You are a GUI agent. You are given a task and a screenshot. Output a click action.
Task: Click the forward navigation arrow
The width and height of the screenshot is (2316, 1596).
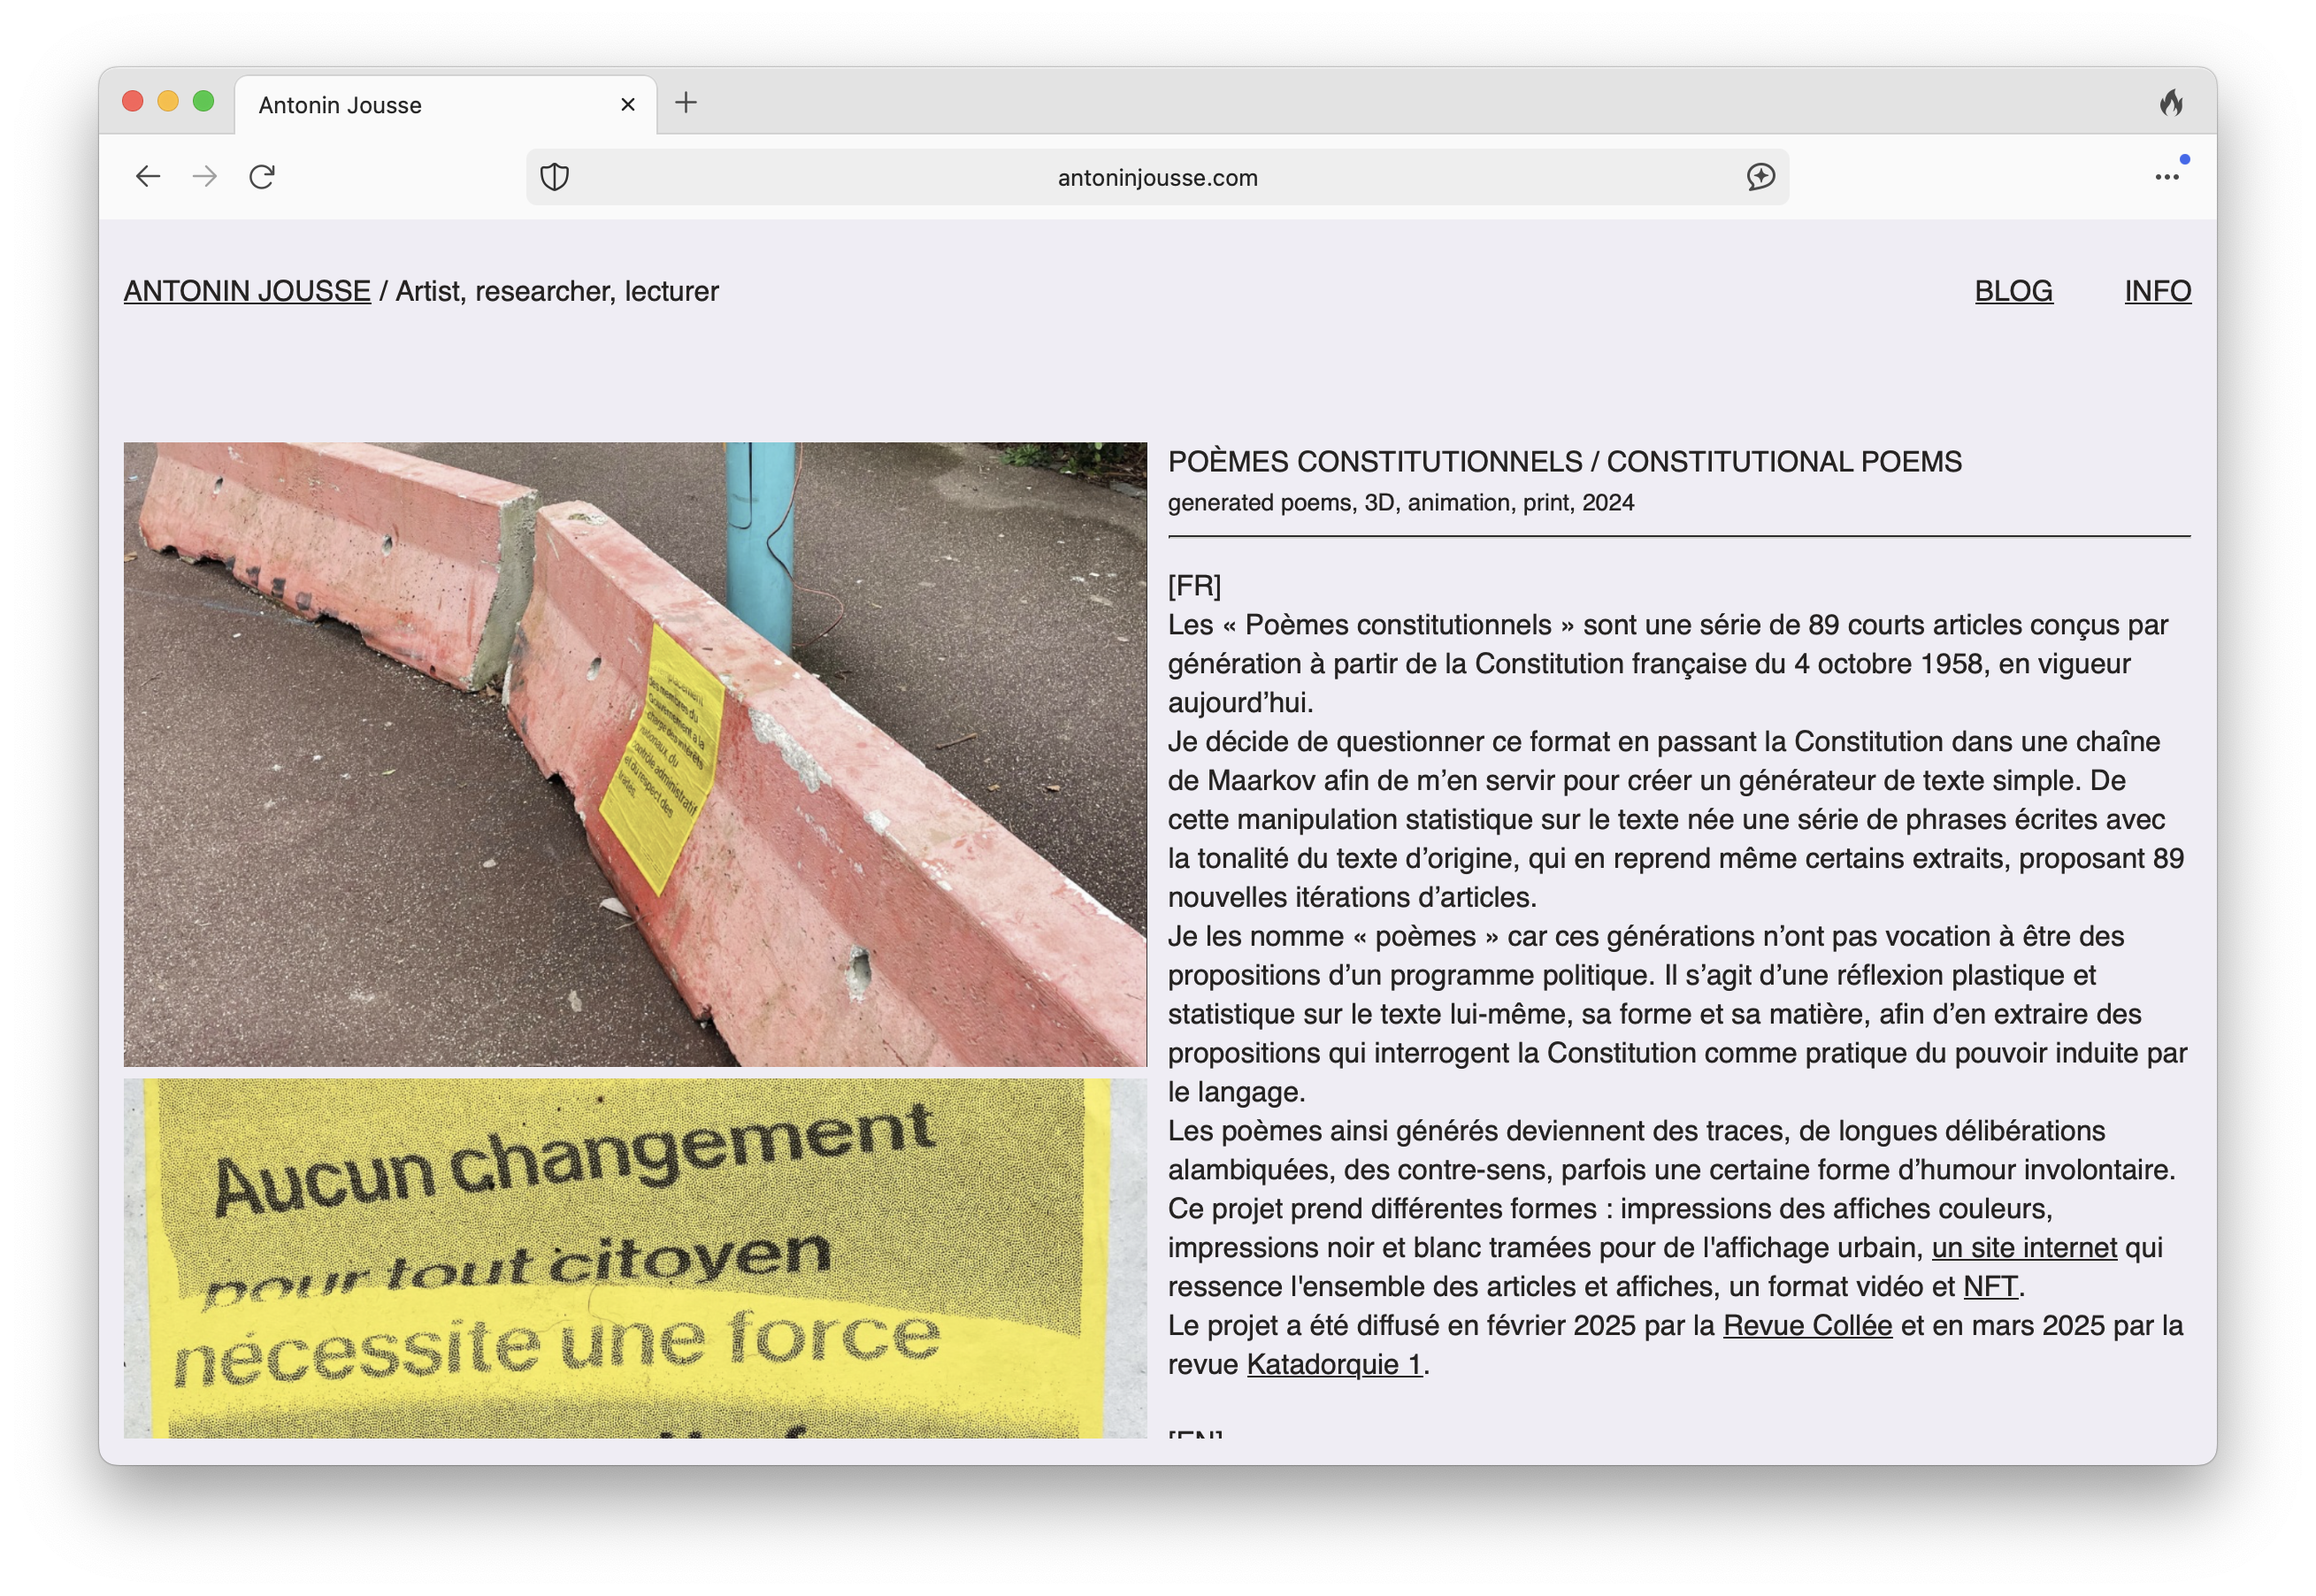tap(205, 177)
